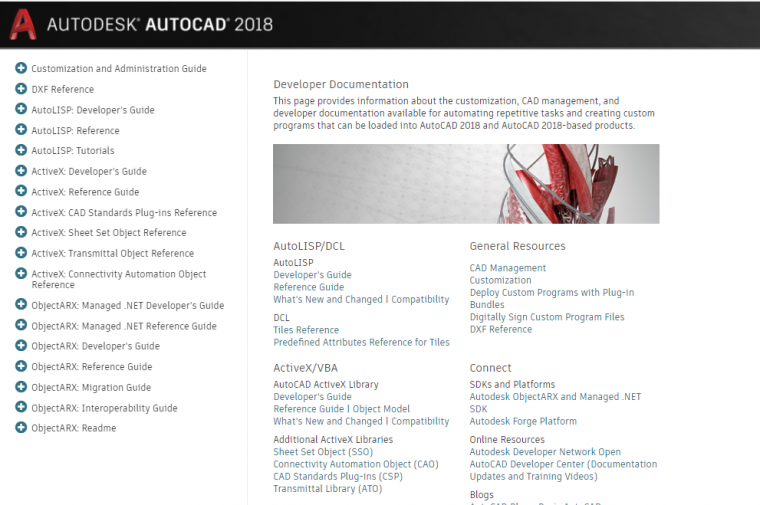760x505 pixels.
Task: Open the Autodesk Forge Platform link
Action: pos(523,421)
